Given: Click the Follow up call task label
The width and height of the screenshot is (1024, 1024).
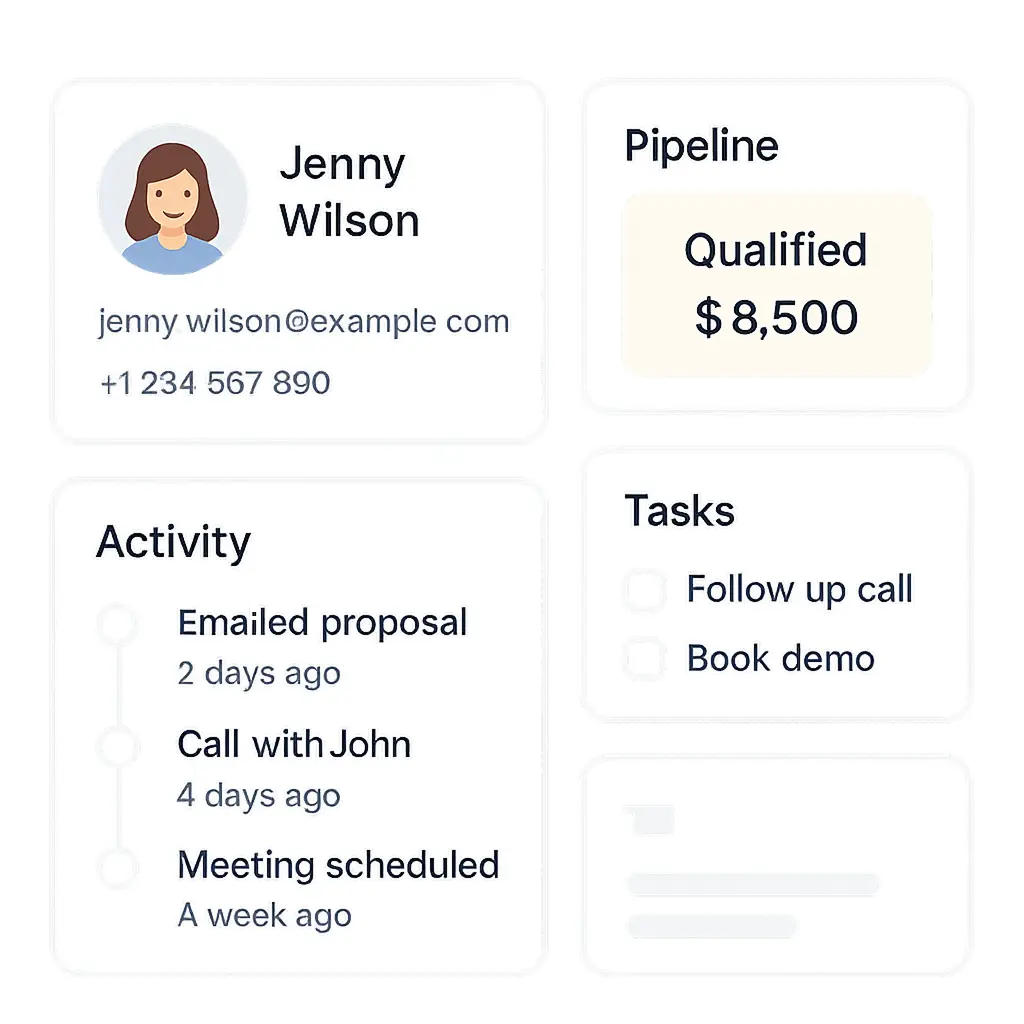Looking at the screenshot, I should click(x=799, y=590).
